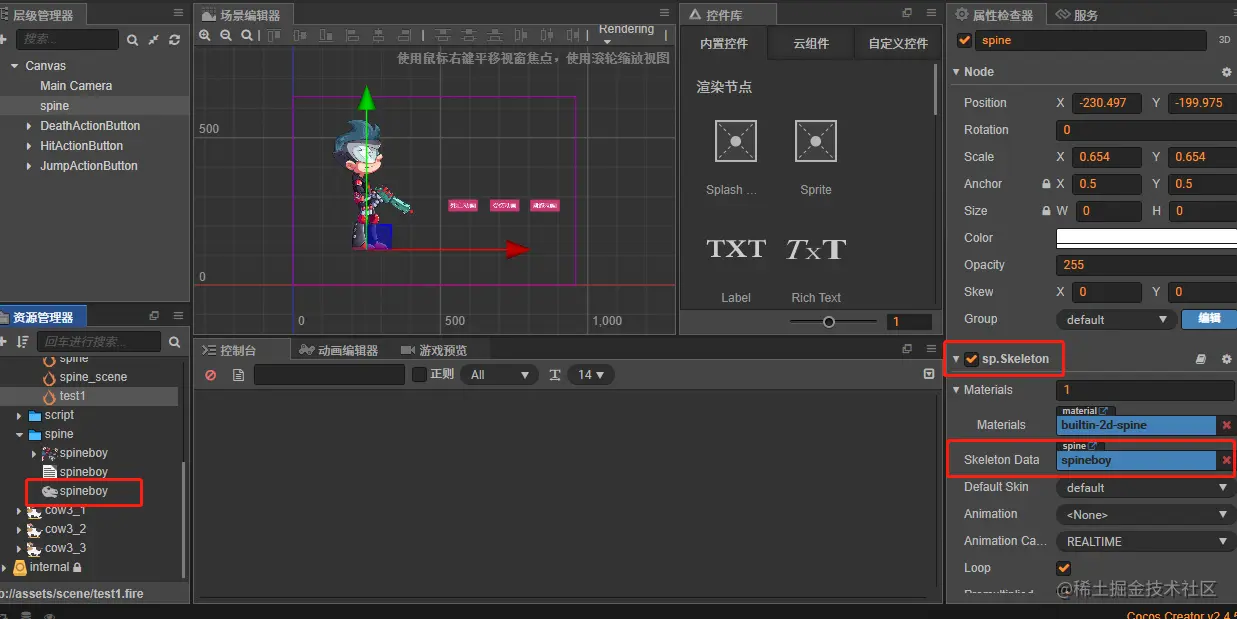
Task: Click the asset manager search icon
Action: click(x=175, y=342)
